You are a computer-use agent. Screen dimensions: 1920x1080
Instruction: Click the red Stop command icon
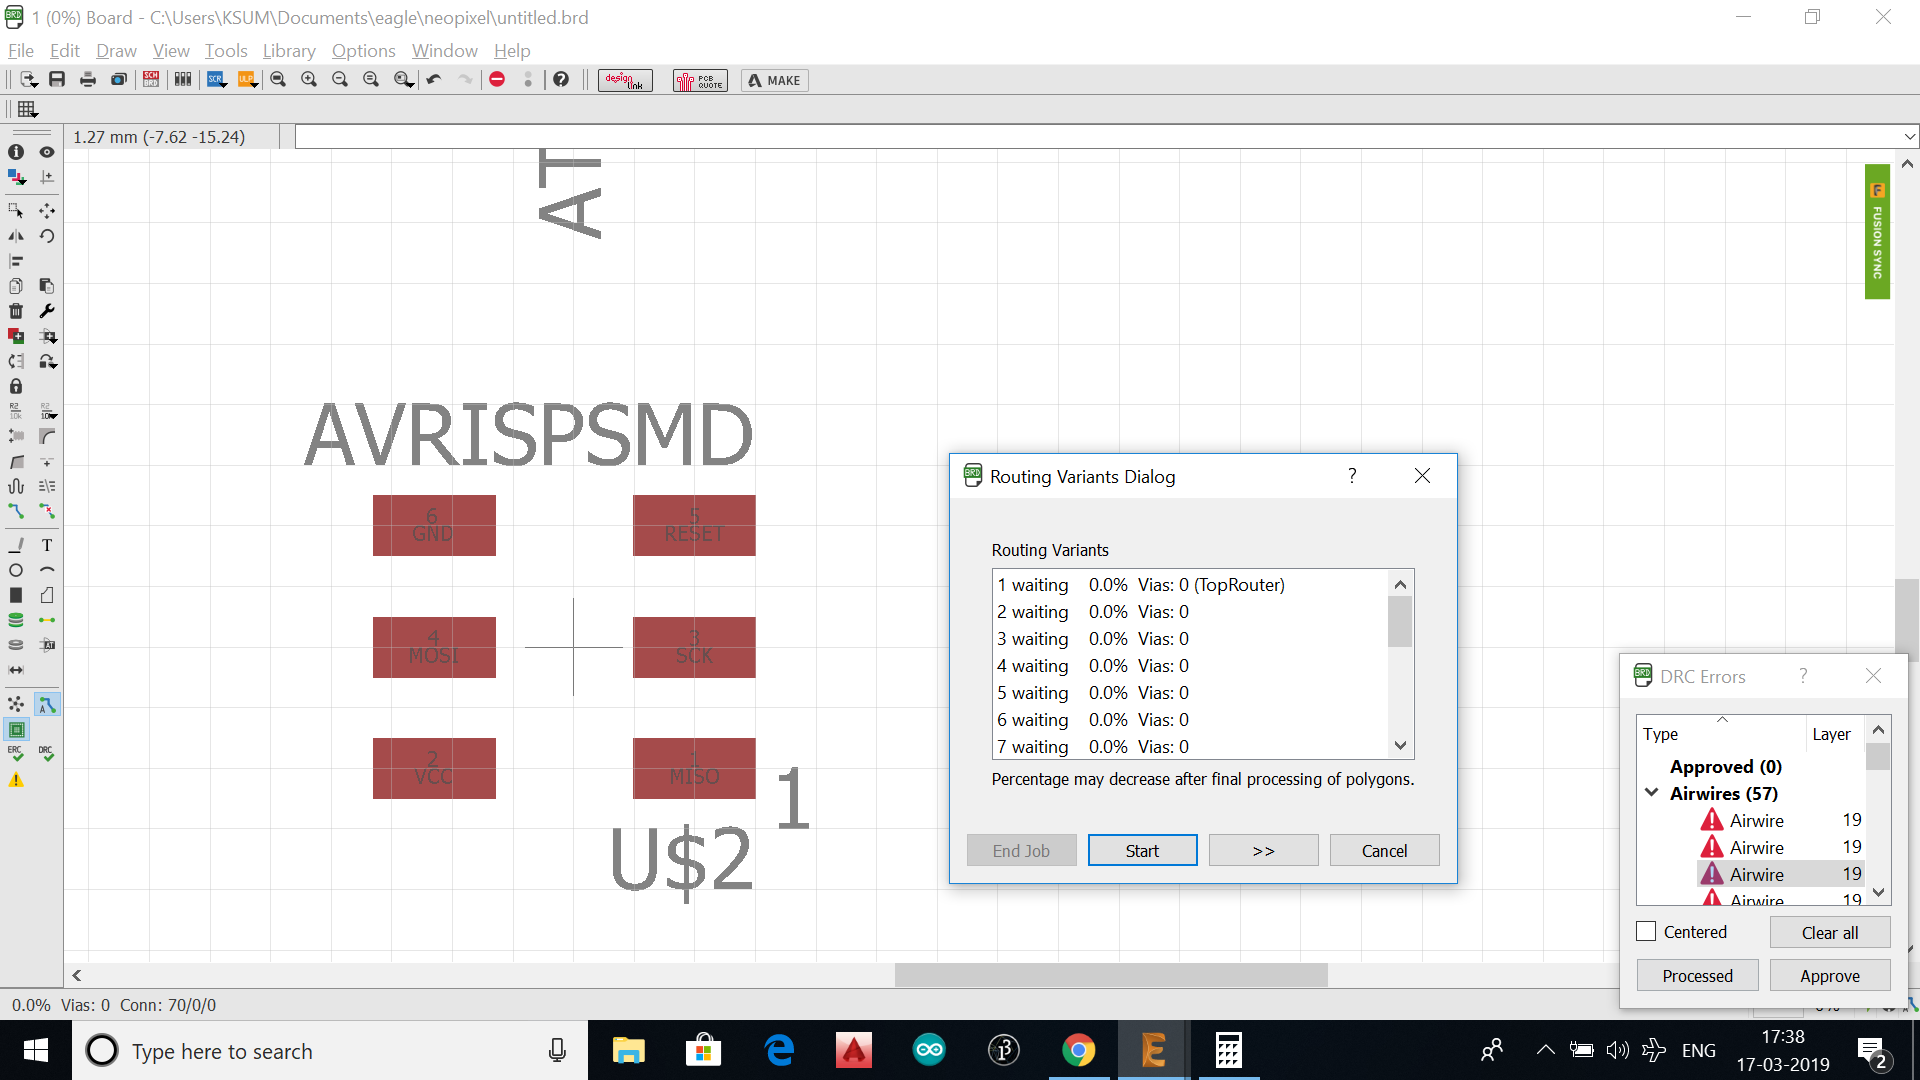coord(497,80)
